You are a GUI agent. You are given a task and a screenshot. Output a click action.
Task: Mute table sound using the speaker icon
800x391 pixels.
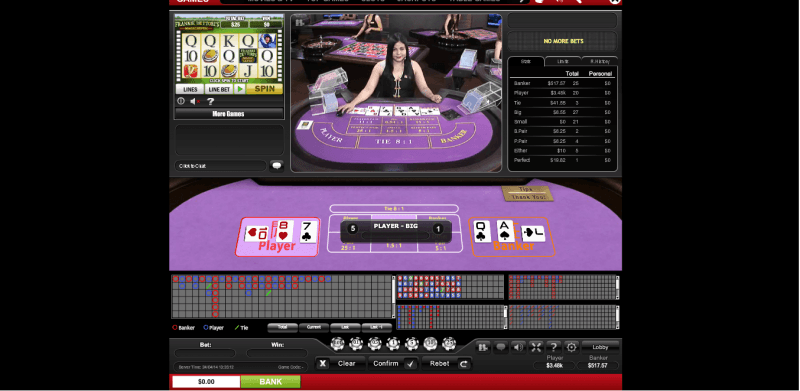coord(518,347)
